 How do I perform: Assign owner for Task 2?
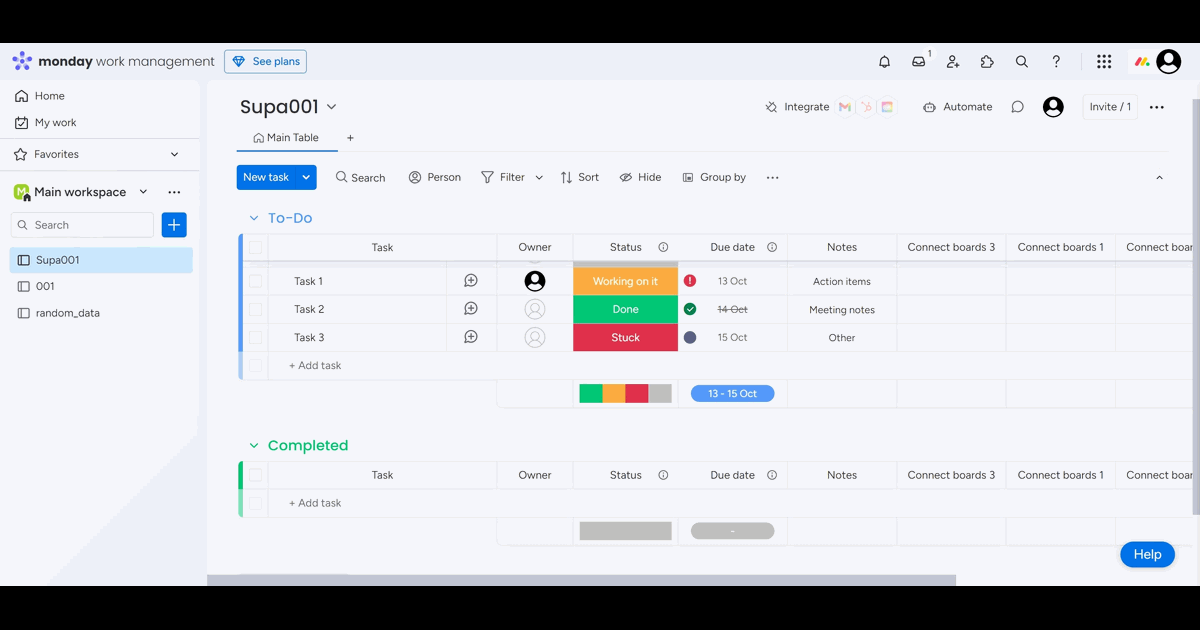click(x=535, y=309)
